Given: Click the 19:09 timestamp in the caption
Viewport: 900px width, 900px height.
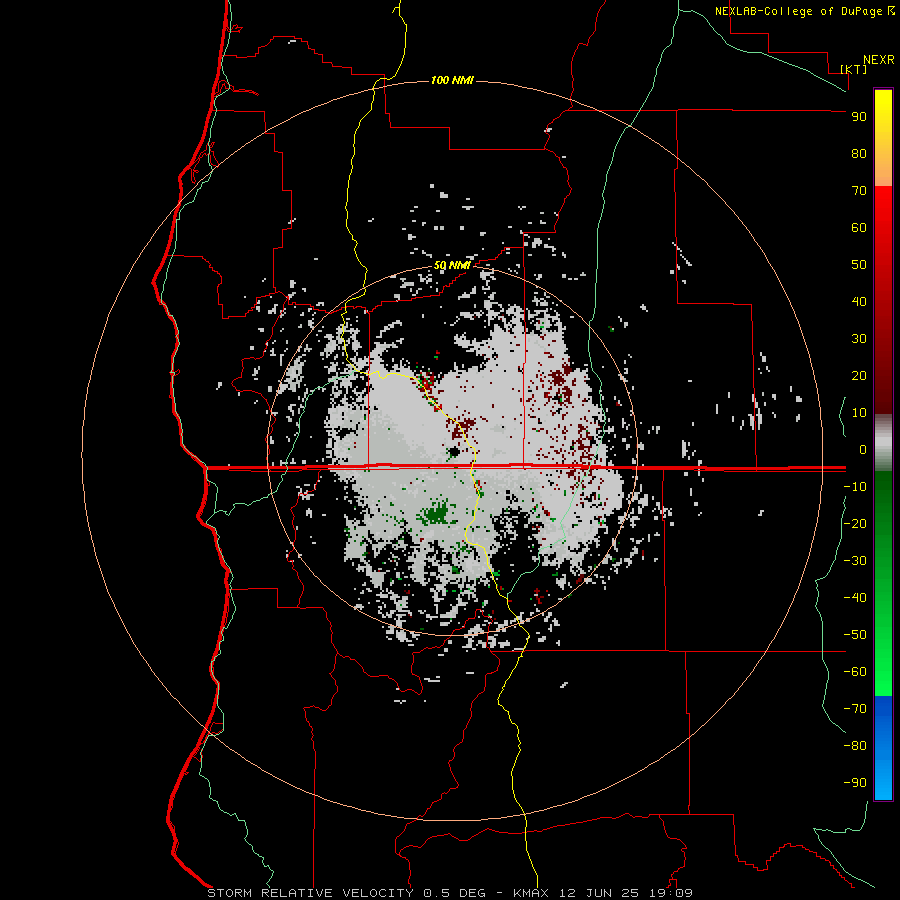Looking at the screenshot, I should (x=670, y=893).
